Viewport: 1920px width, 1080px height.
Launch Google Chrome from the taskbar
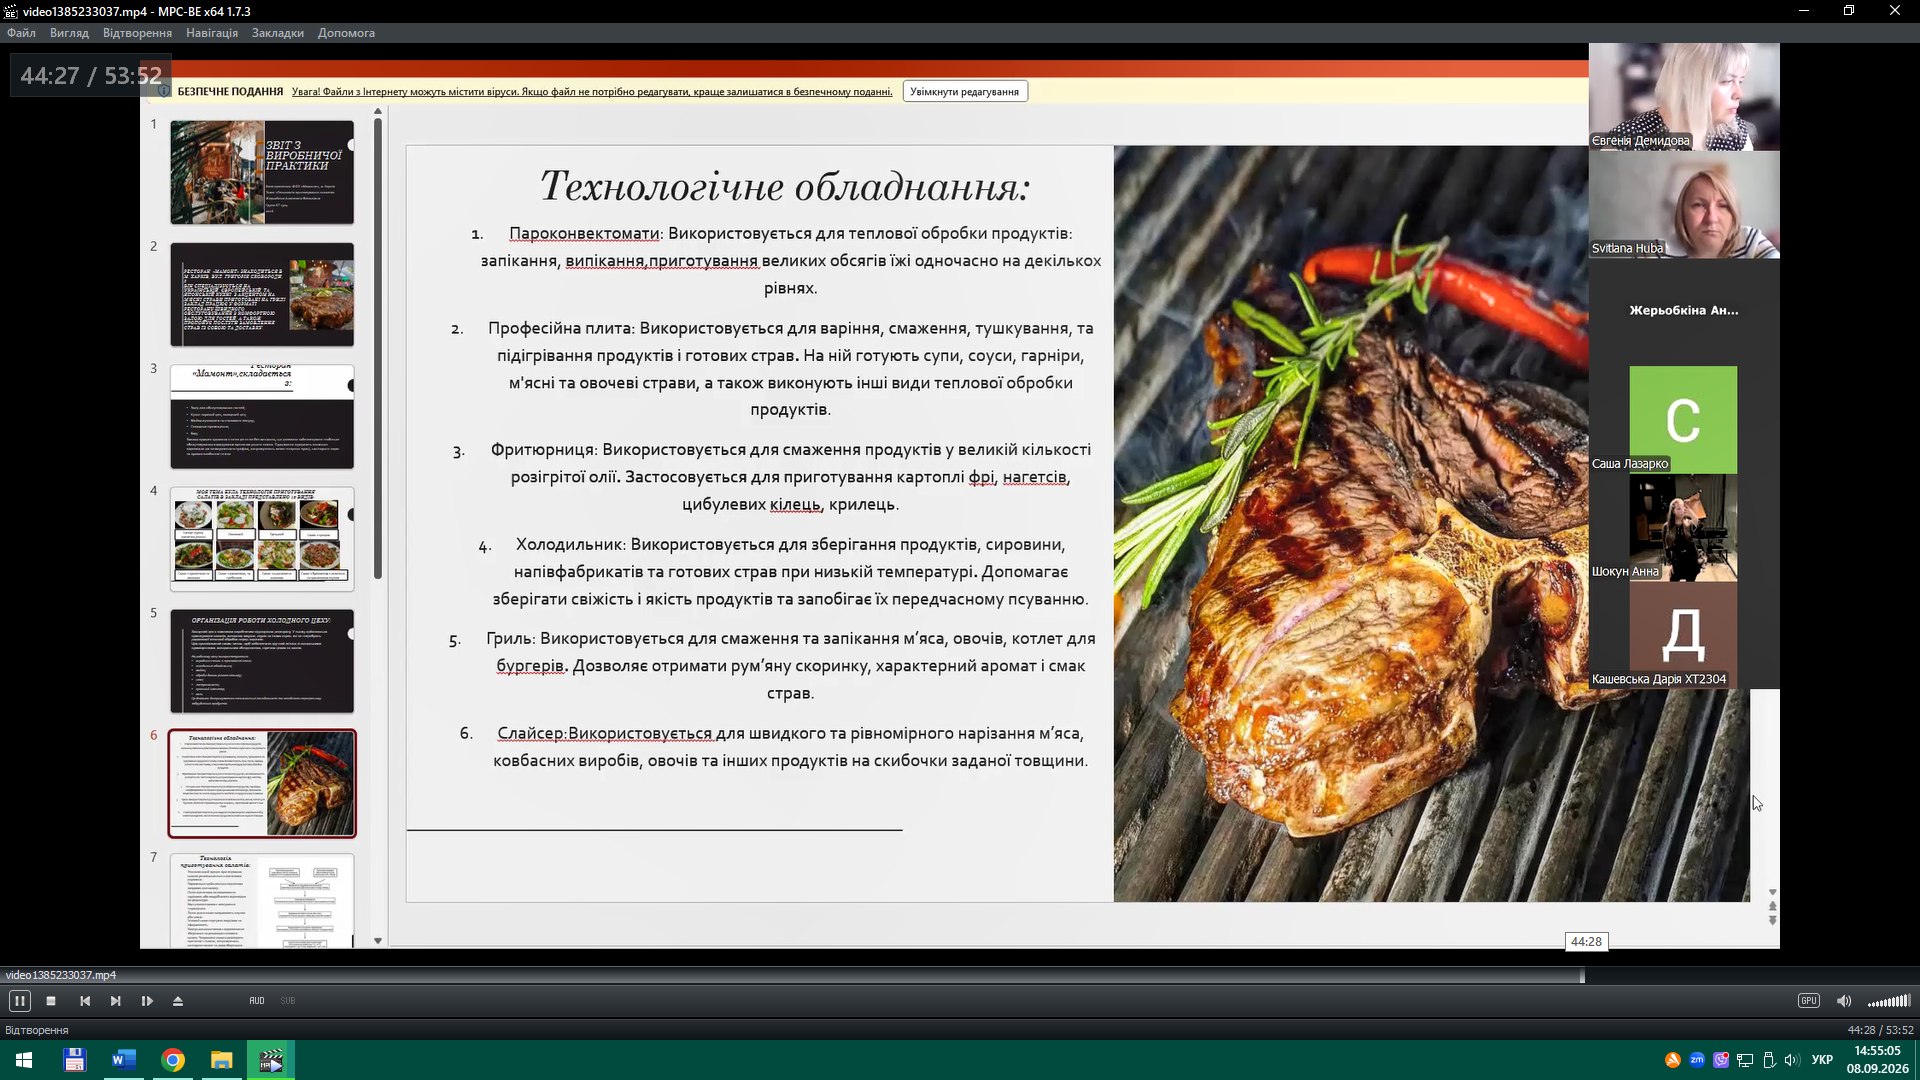[173, 1060]
